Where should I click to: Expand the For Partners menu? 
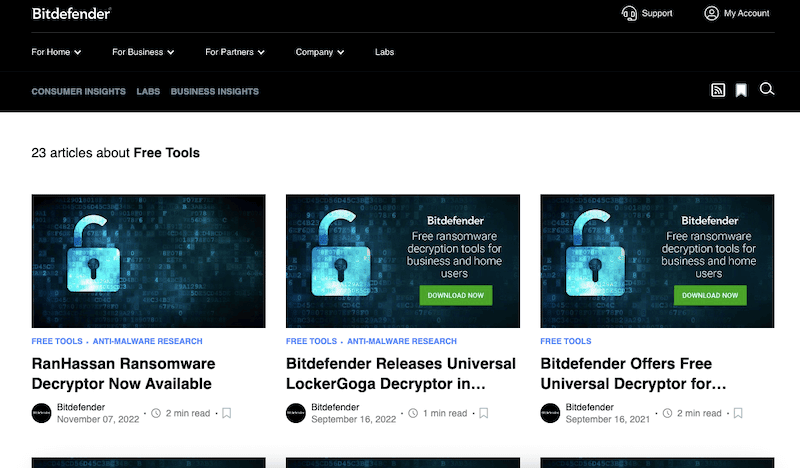point(235,52)
